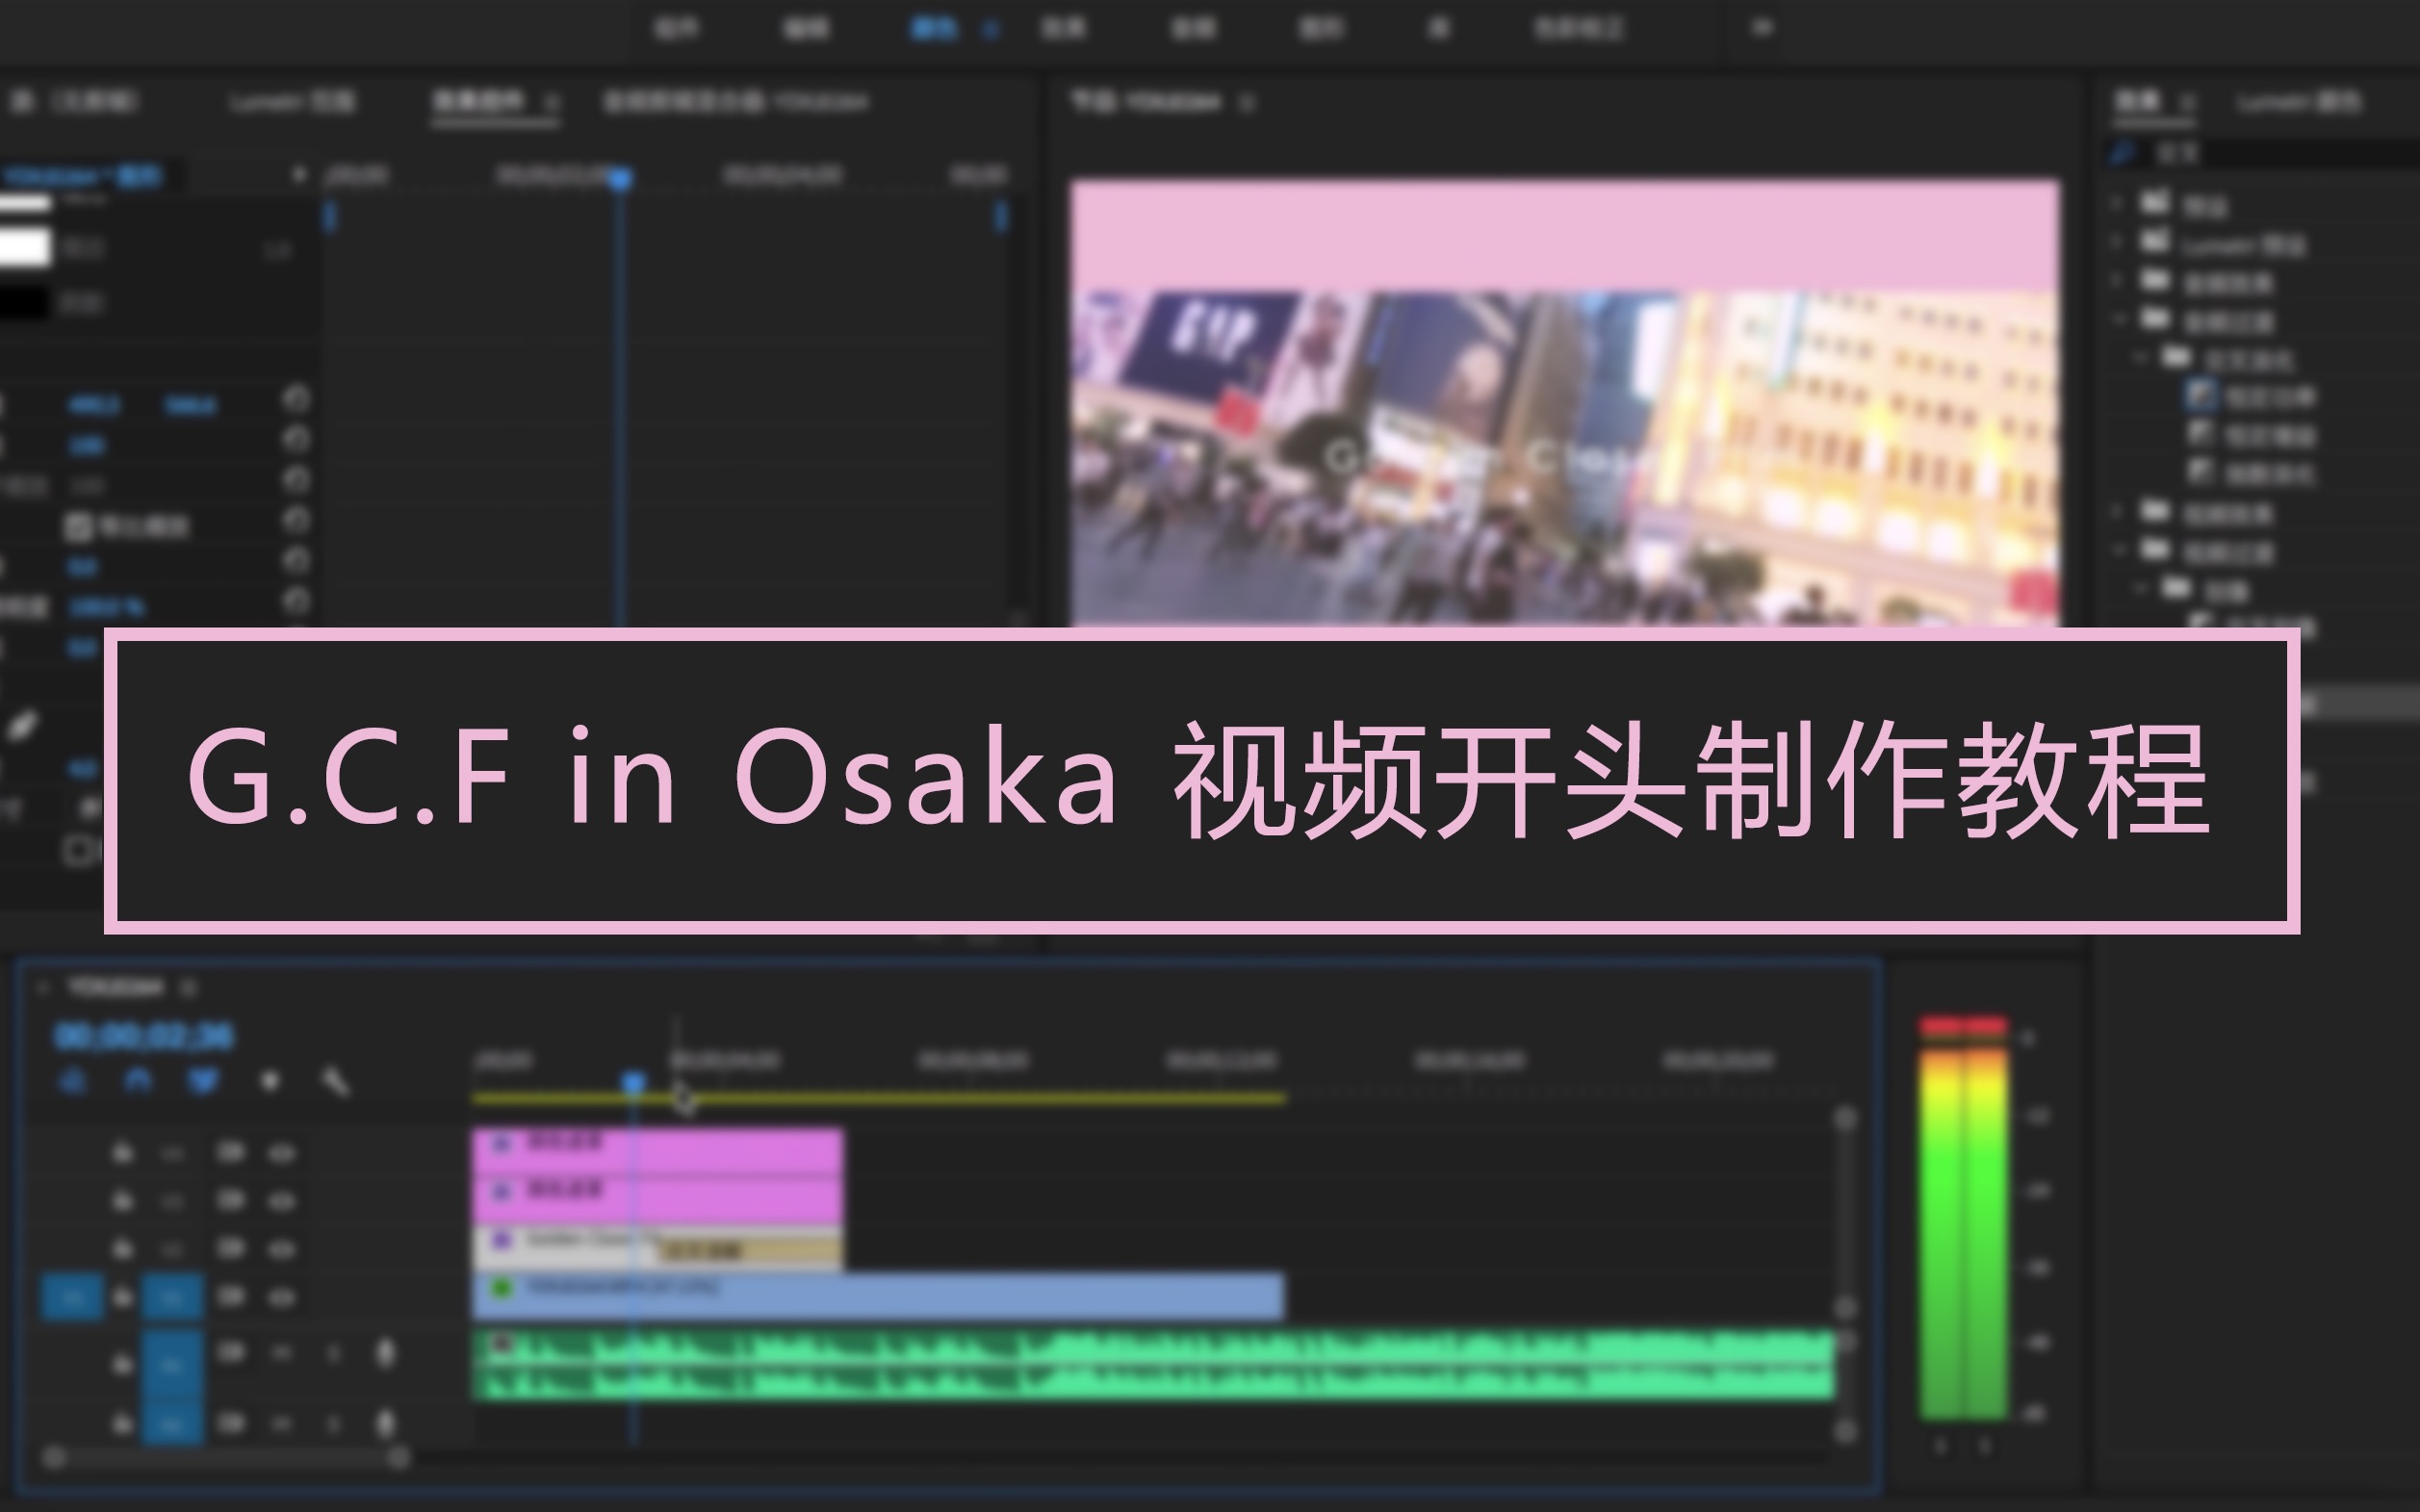Click the blue timeline timecode display

coord(144,1036)
